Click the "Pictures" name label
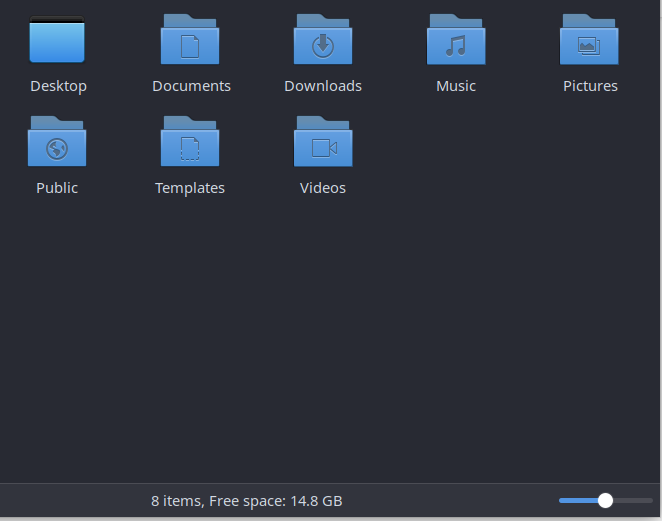The image size is (662, 521). coord(590,86)
